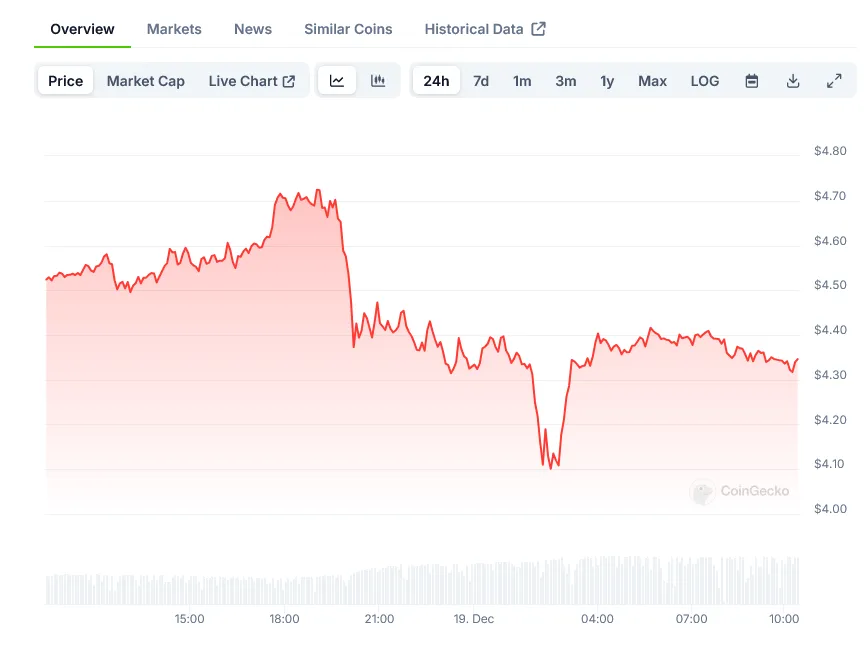This screenshot has height=651, width=867.
Task: Open the calendar date range icon
Action: (751, 80)
